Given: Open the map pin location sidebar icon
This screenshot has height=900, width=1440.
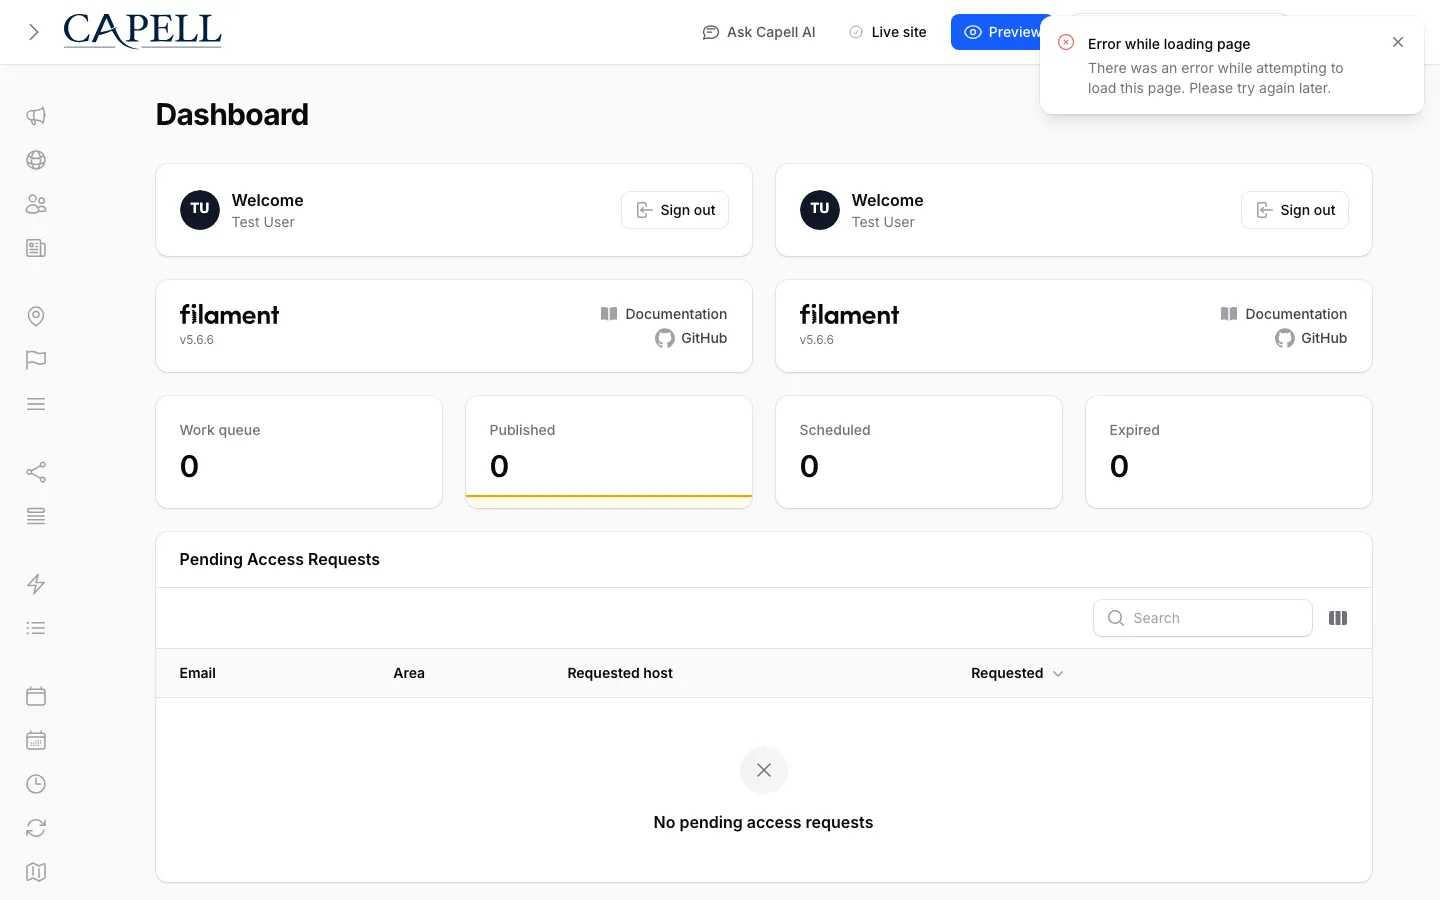Looking at the screenshot, I should (x=36, y=316).
